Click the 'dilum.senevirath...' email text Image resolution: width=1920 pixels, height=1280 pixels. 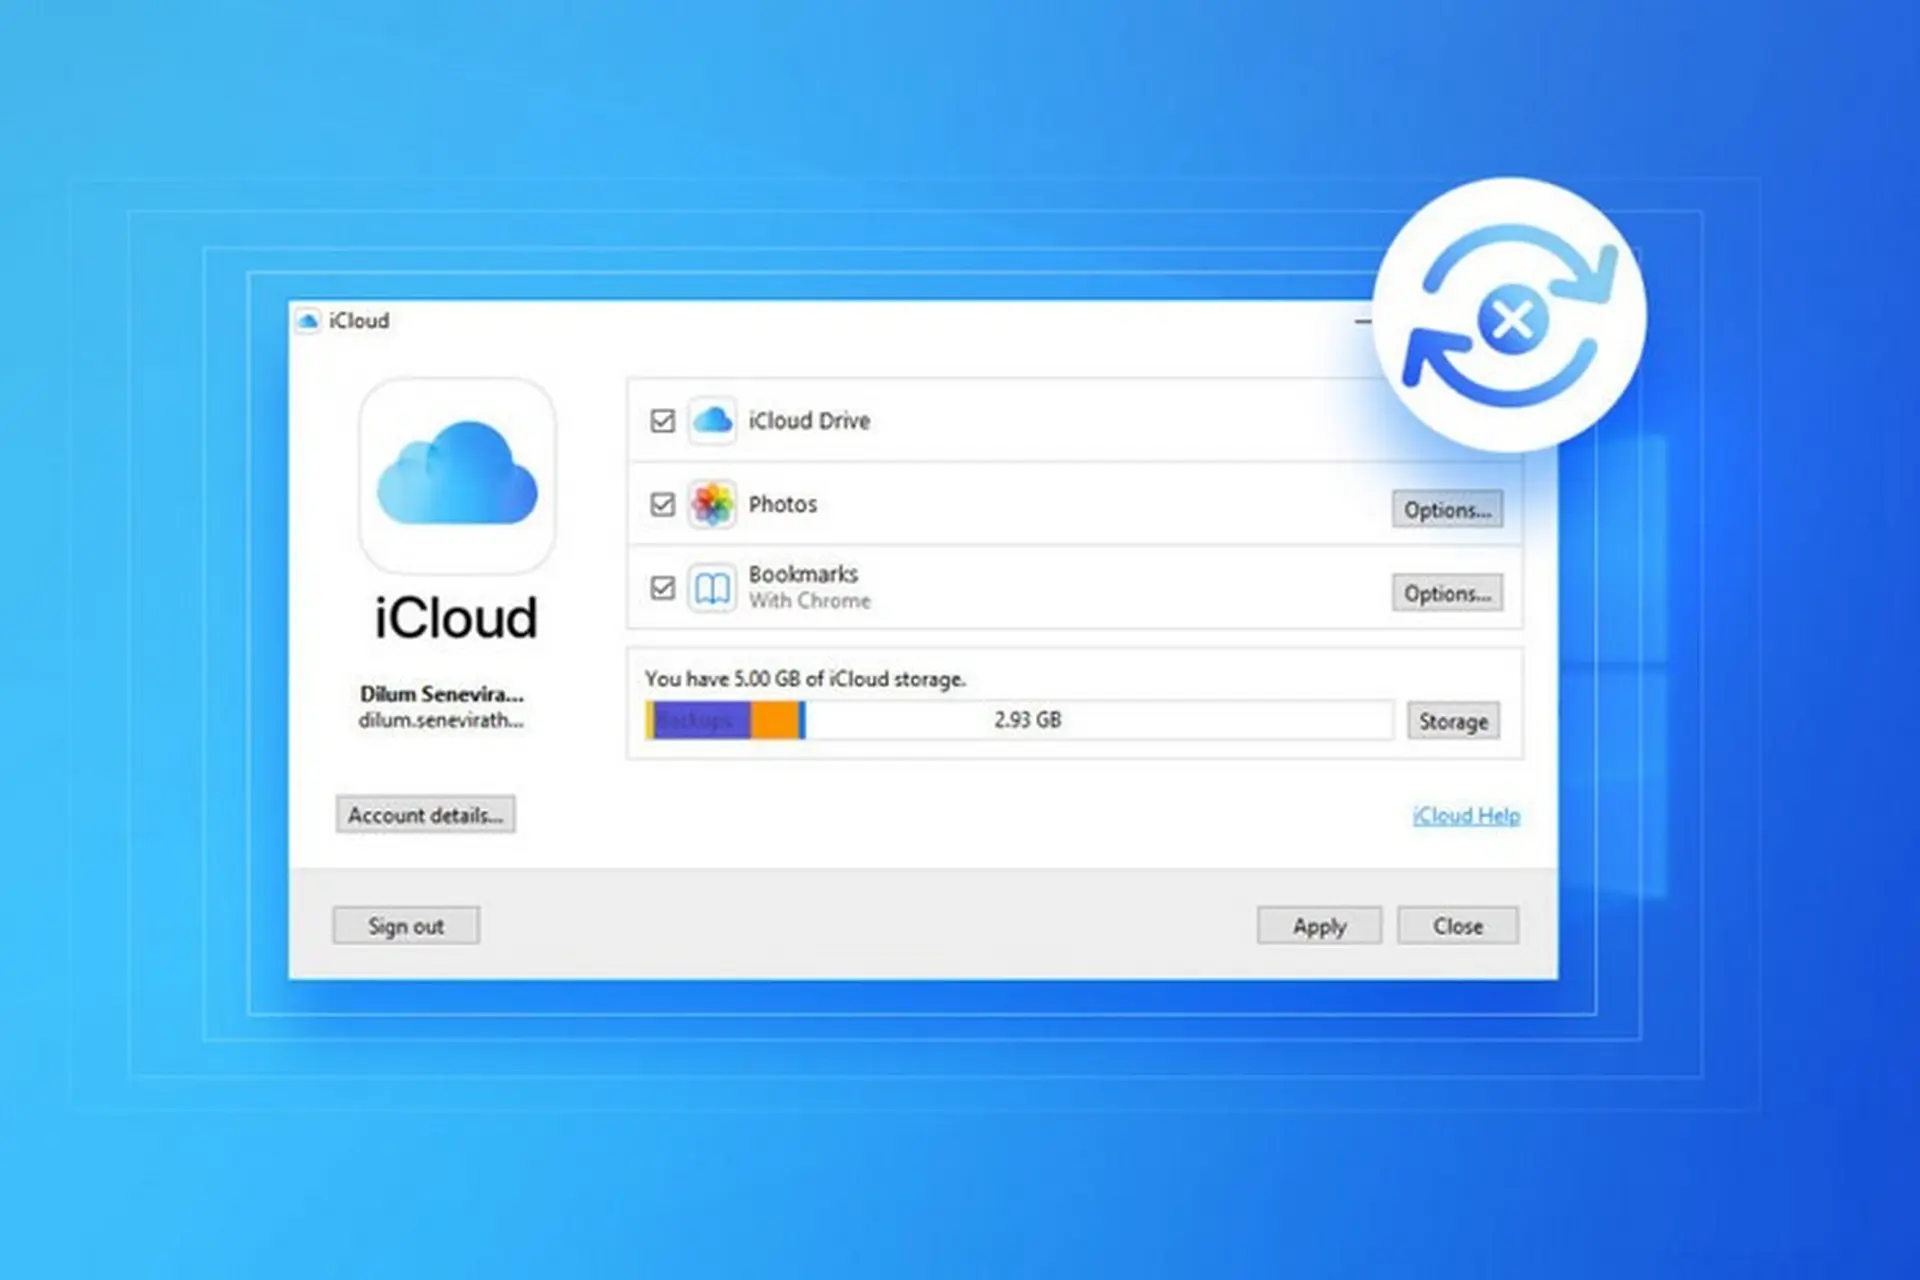coord(441,720)
